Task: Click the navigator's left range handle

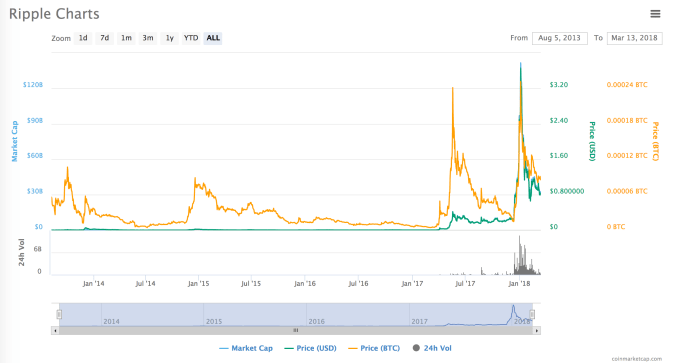Action: pyautogui.click(x=59, y=314)
